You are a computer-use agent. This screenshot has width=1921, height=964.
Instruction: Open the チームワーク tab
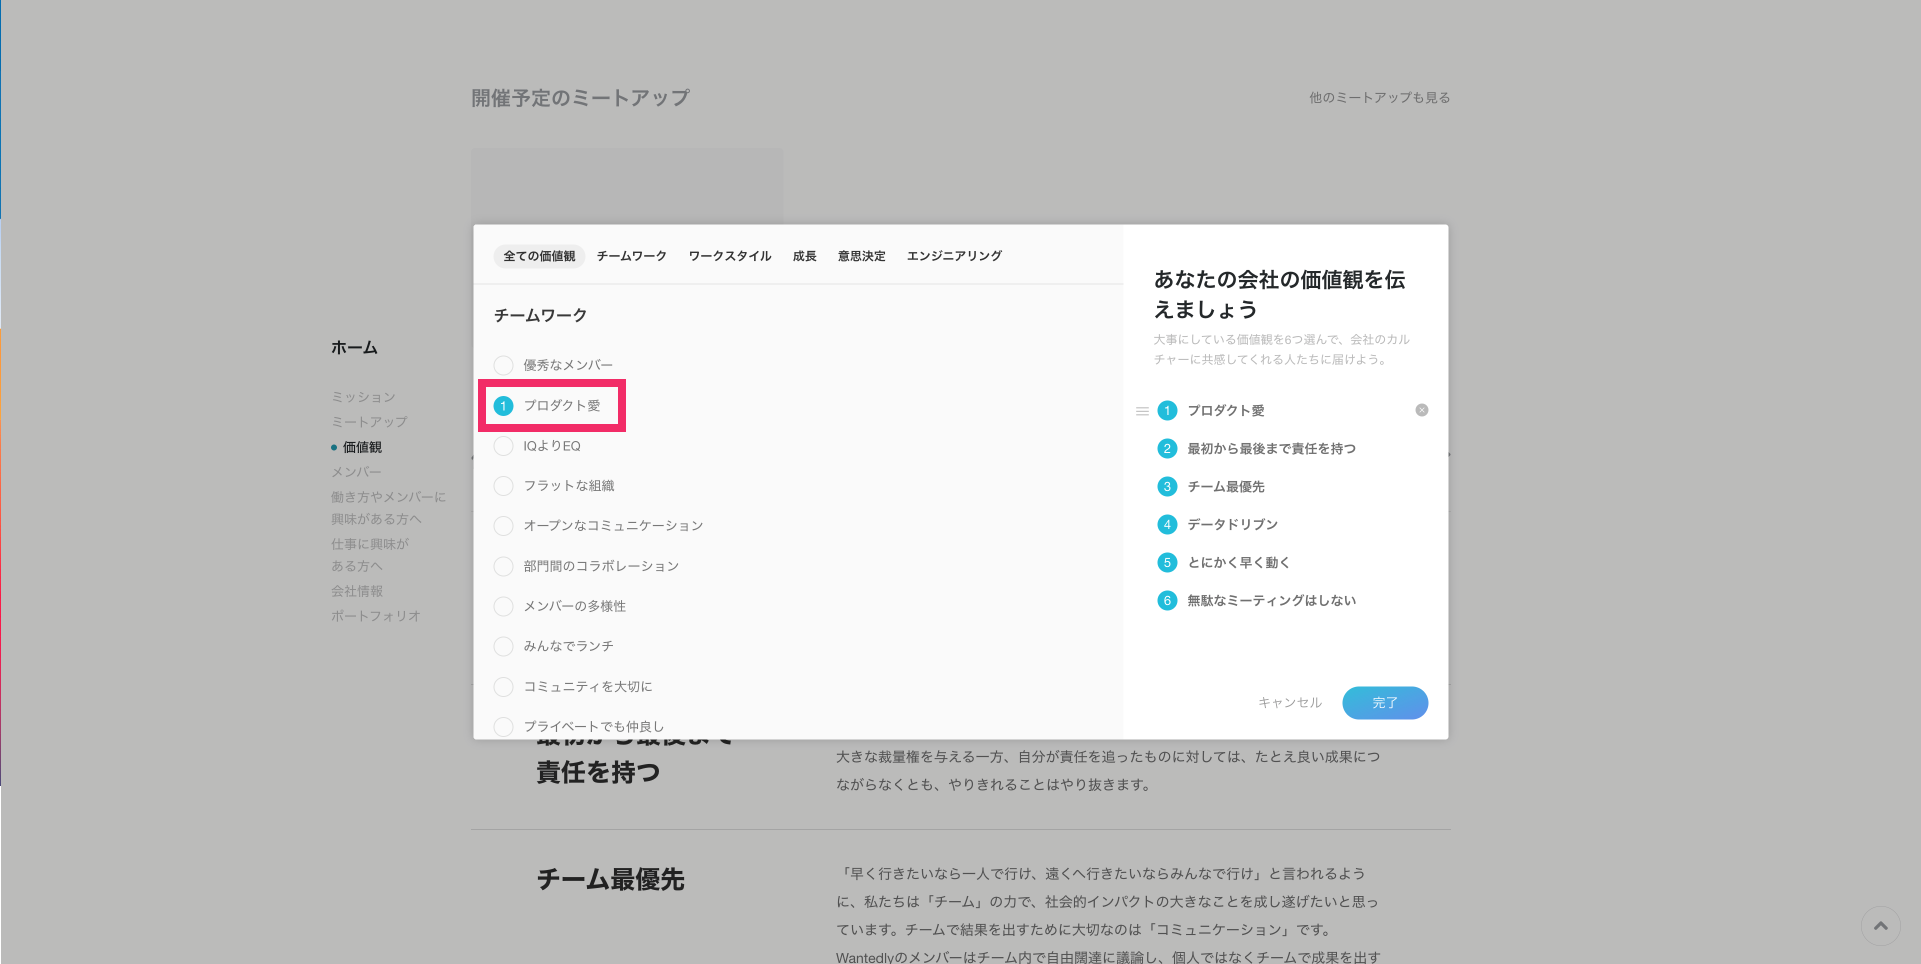coord(632,256)
